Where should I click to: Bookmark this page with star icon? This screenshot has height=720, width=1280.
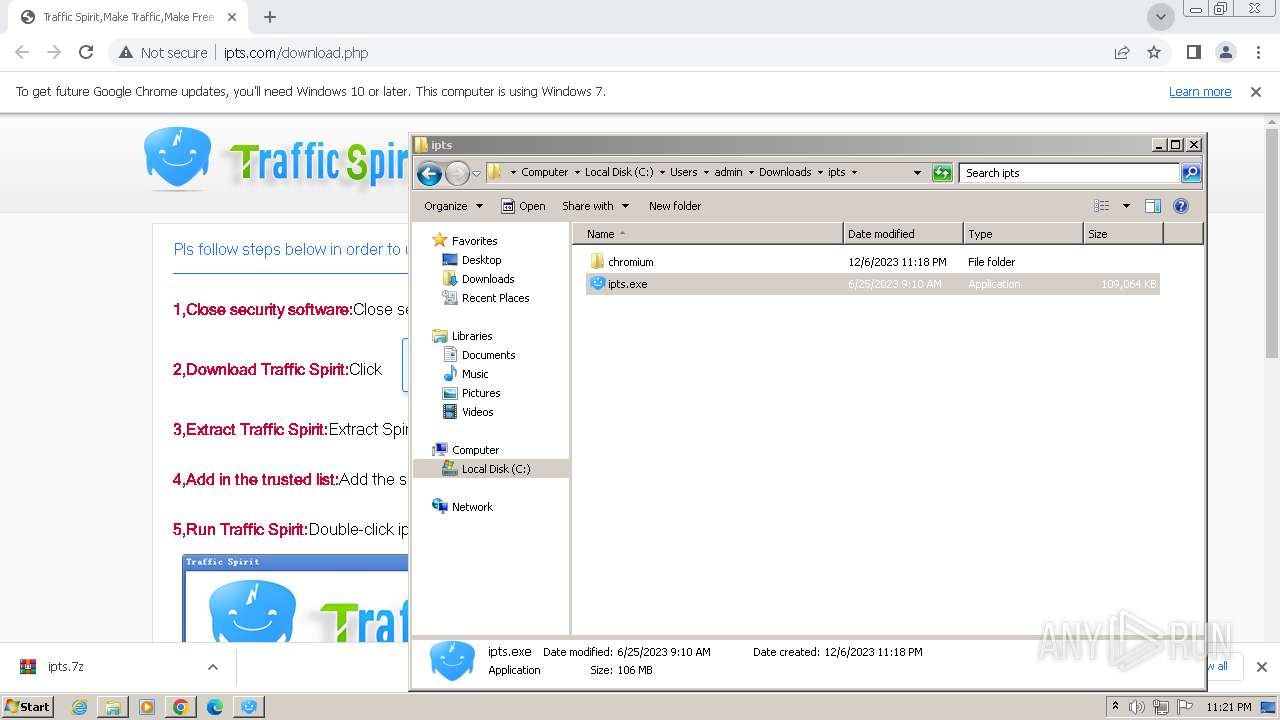click(x=1154, y=53)
